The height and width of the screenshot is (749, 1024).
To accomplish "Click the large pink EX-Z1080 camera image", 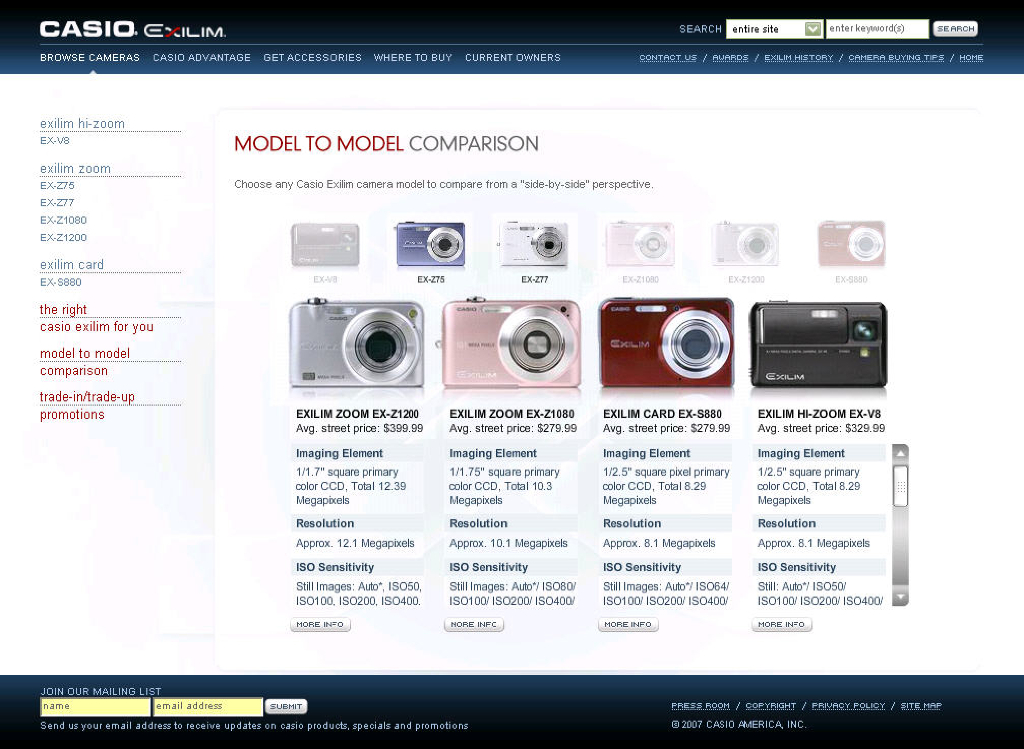I will point(511,343).
